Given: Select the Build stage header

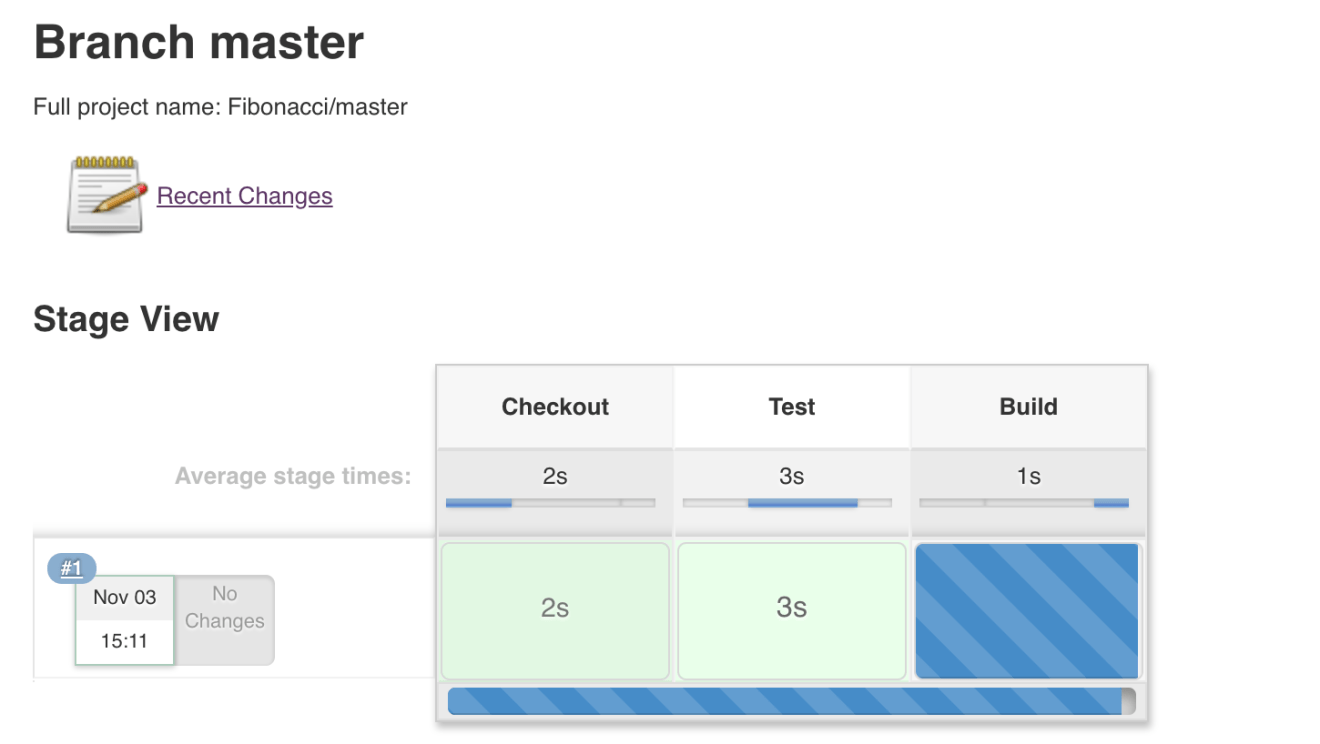Looking at the screenshot, I should 1028,407.
